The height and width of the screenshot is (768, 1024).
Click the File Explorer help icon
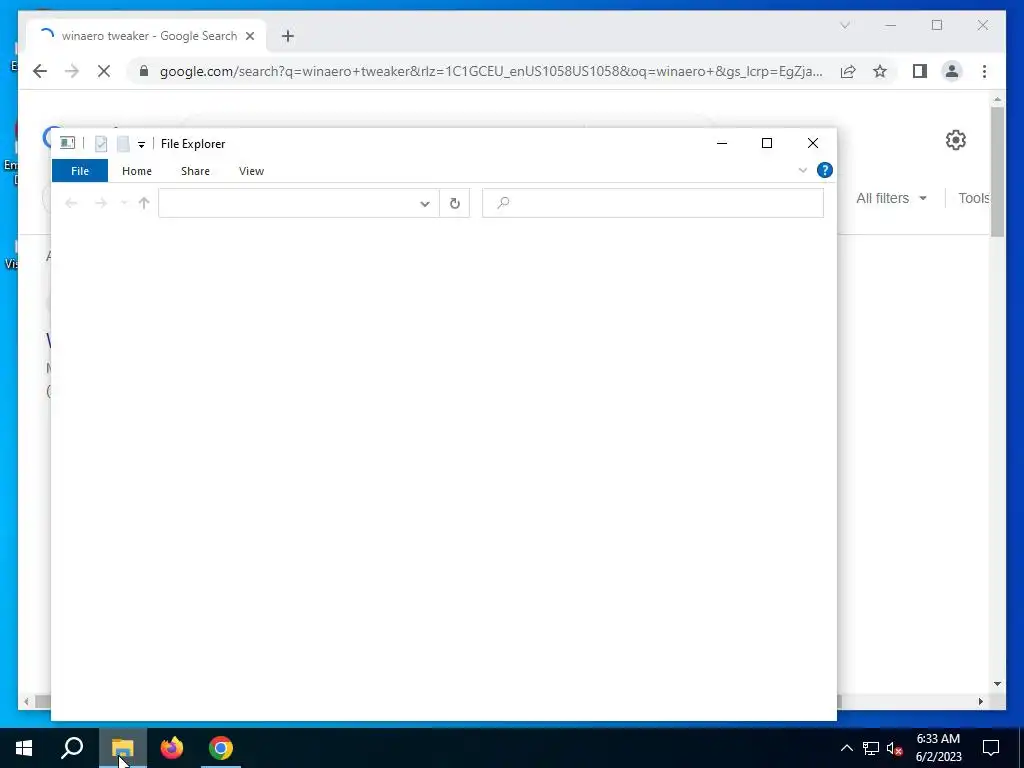(x=825, y=170)
